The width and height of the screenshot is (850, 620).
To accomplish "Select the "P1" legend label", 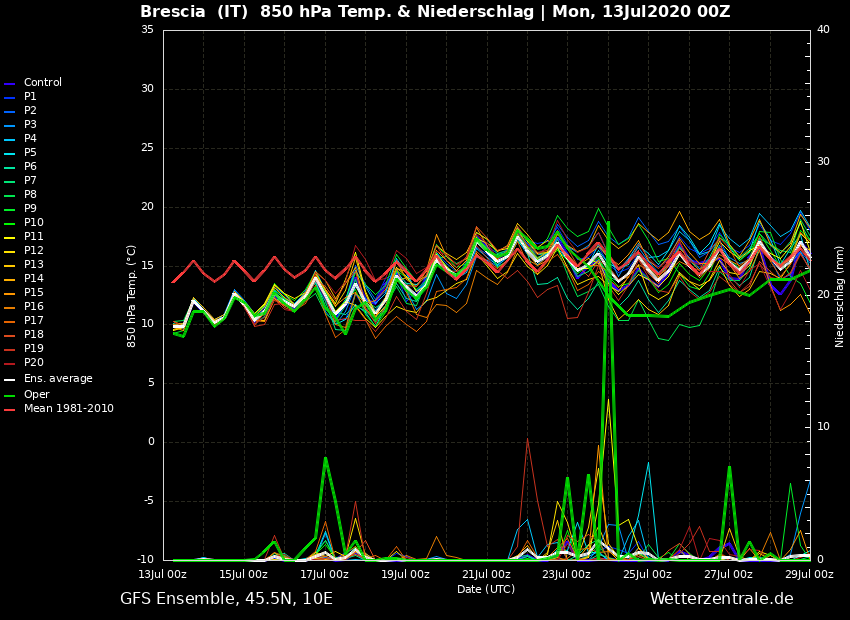I will 30,96.
